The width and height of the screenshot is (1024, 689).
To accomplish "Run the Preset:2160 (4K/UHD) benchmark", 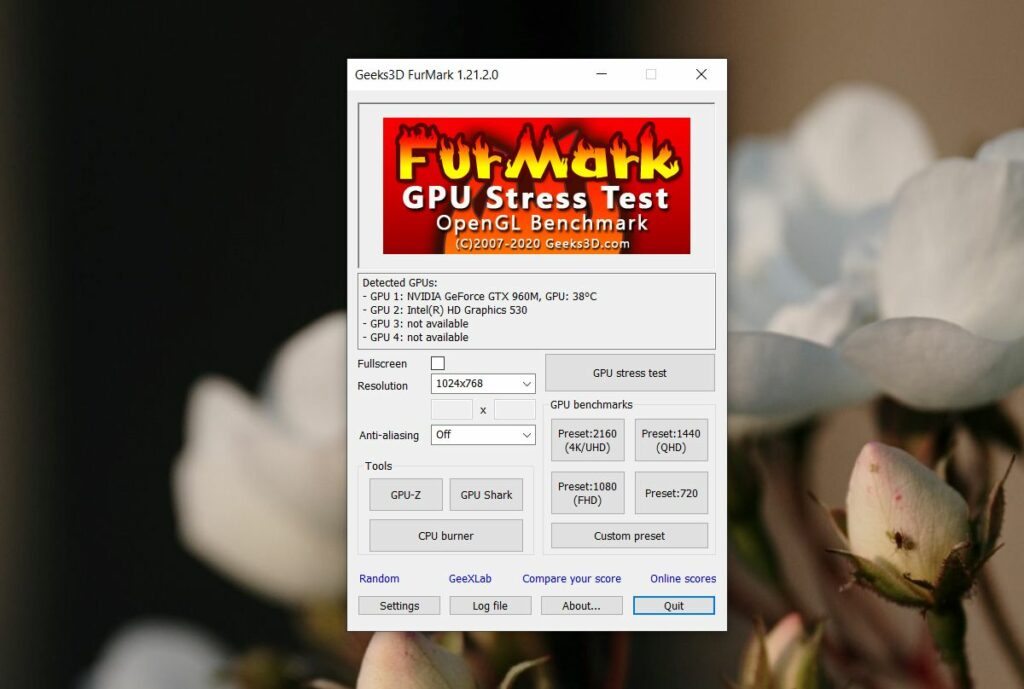I will pos(587,439).
